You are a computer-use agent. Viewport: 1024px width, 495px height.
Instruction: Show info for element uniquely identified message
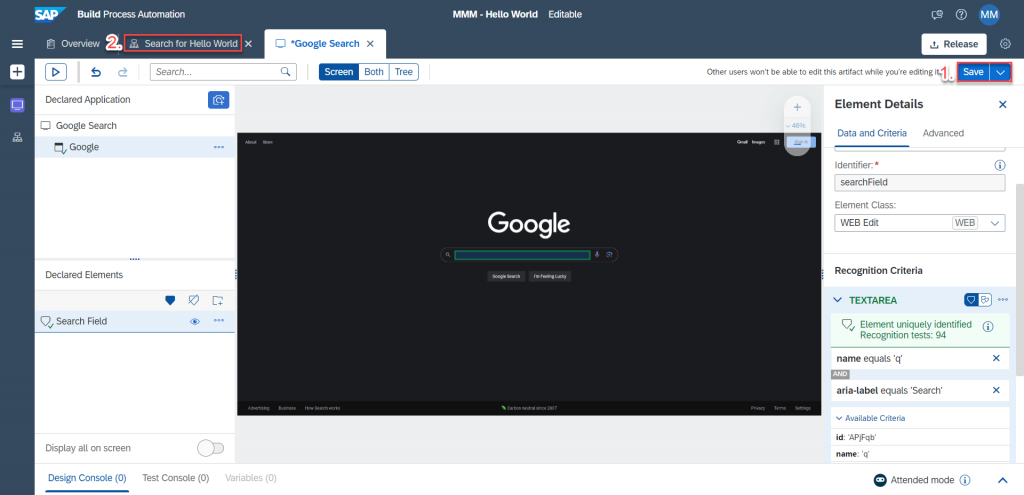(x=988, y=327)
